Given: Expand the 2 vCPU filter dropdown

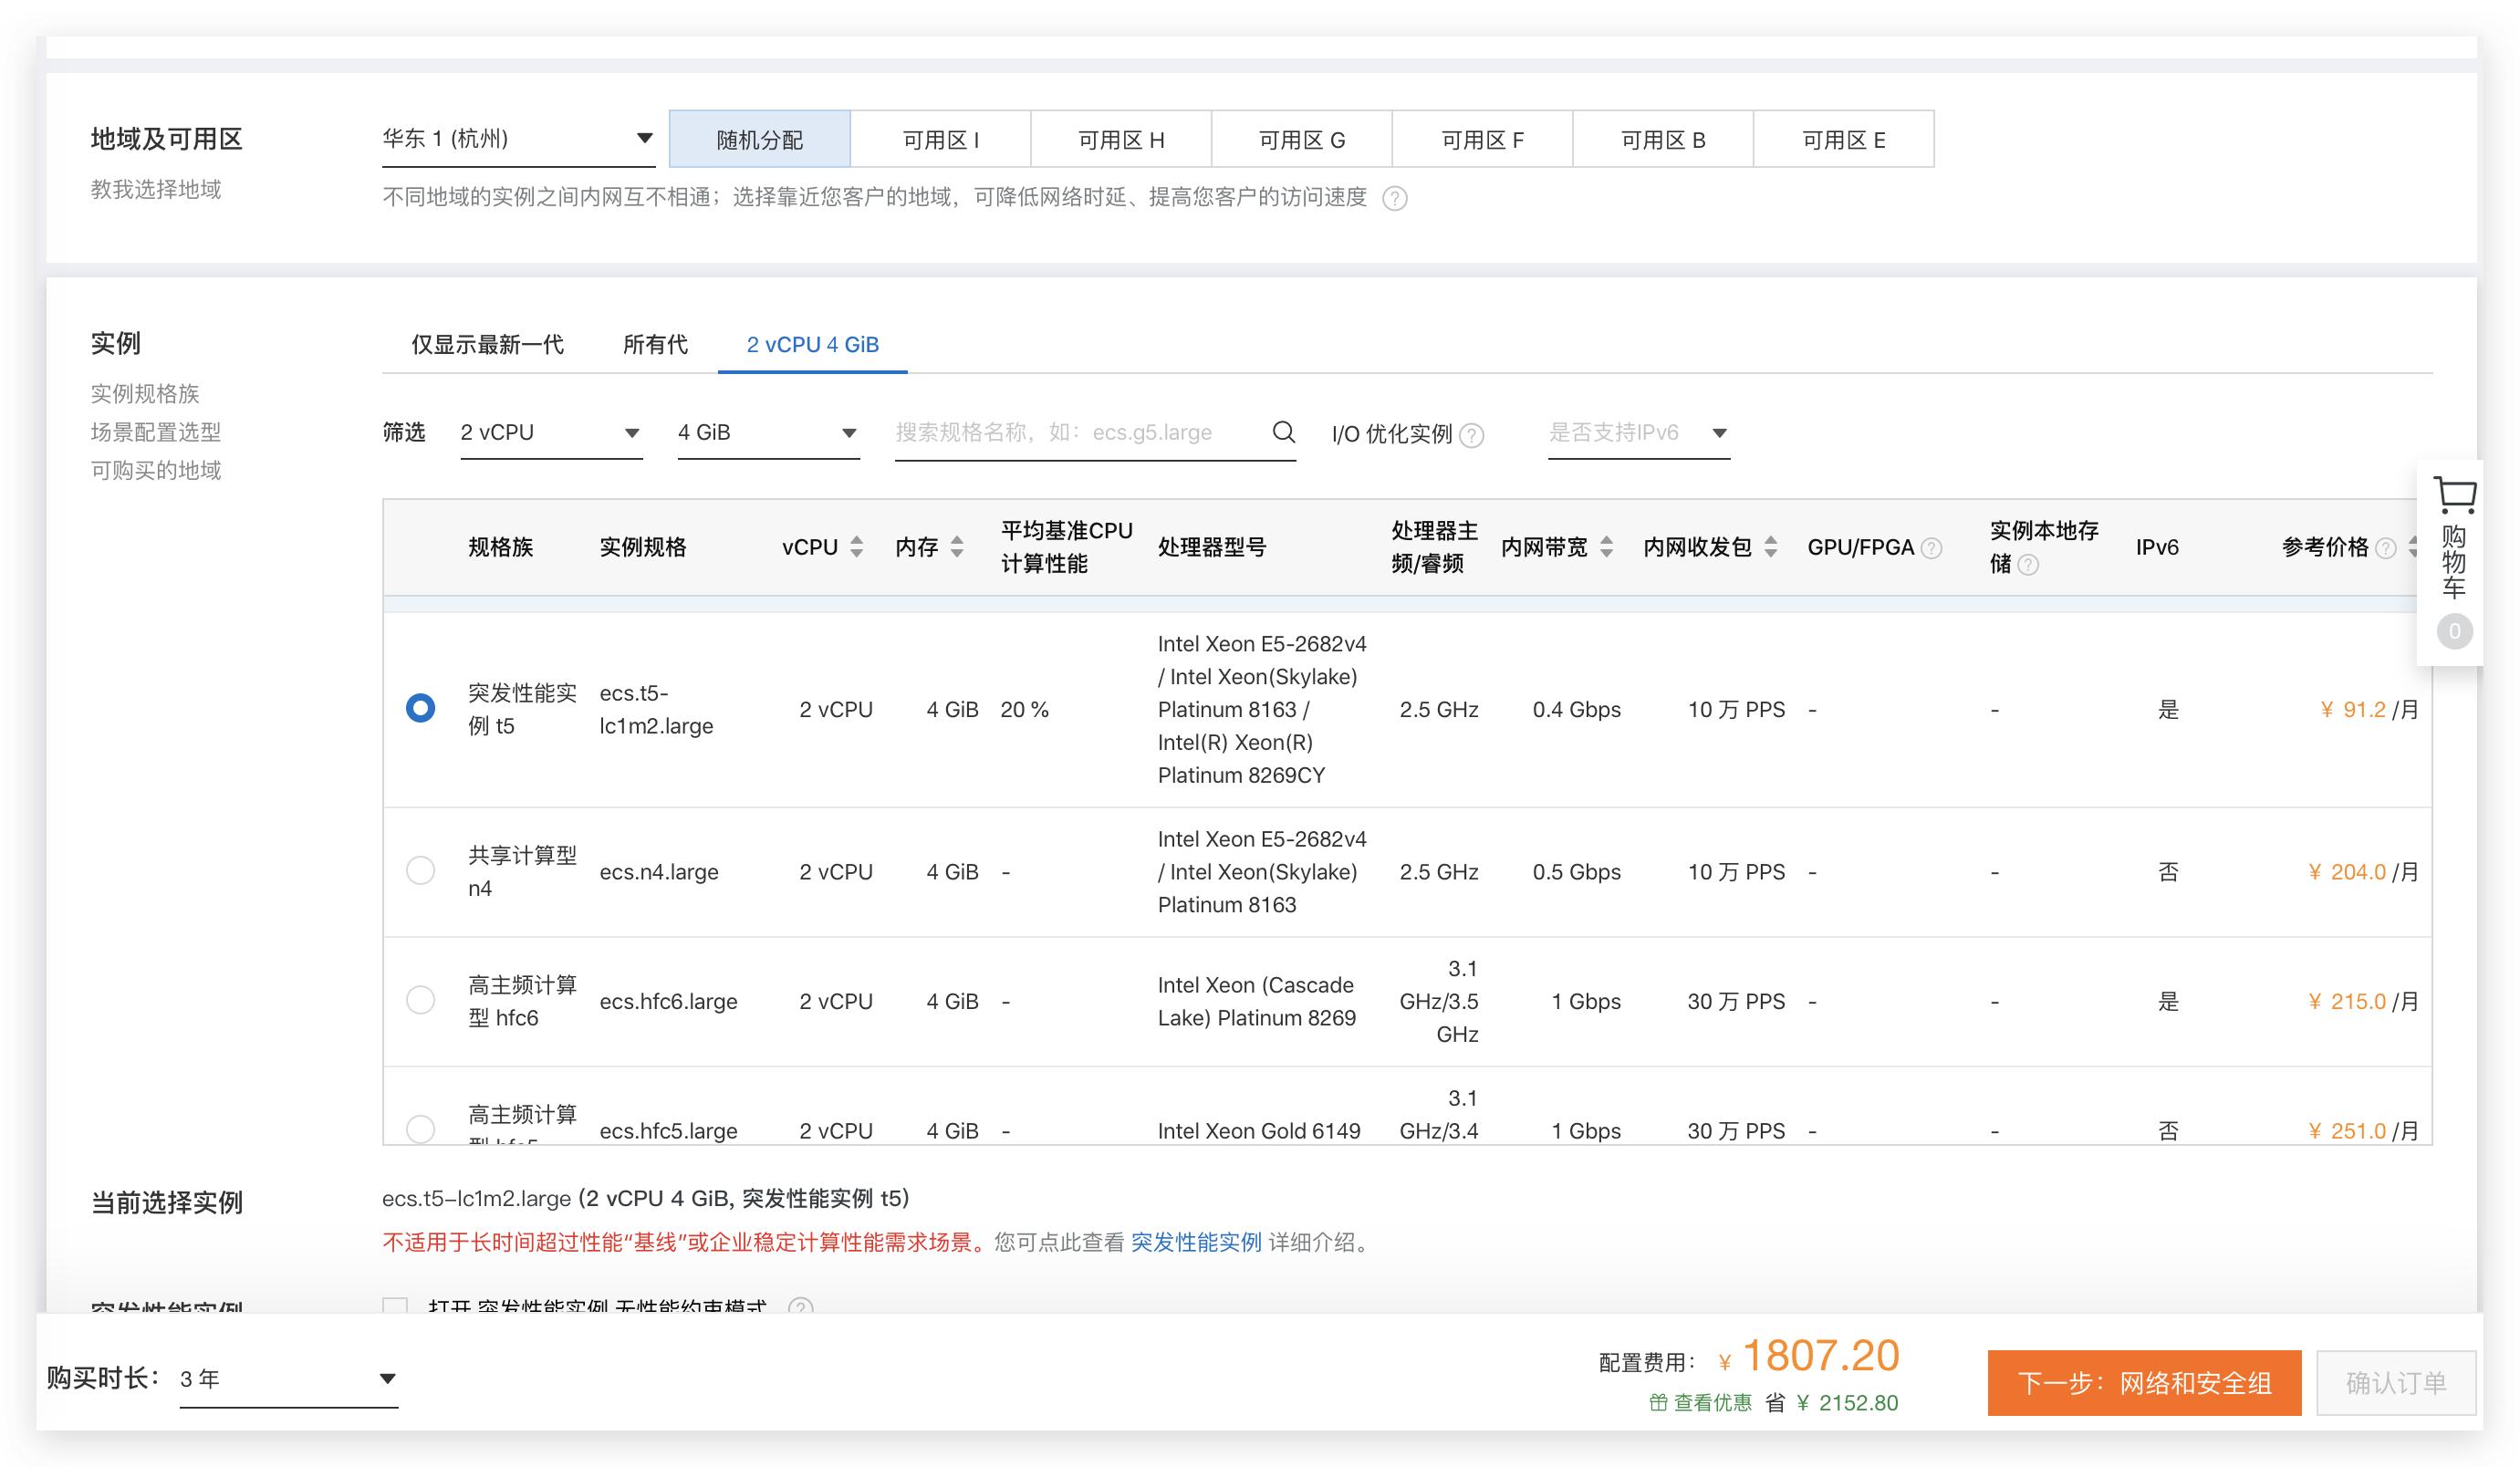Looking at the screenshot, I should [550, 433].
